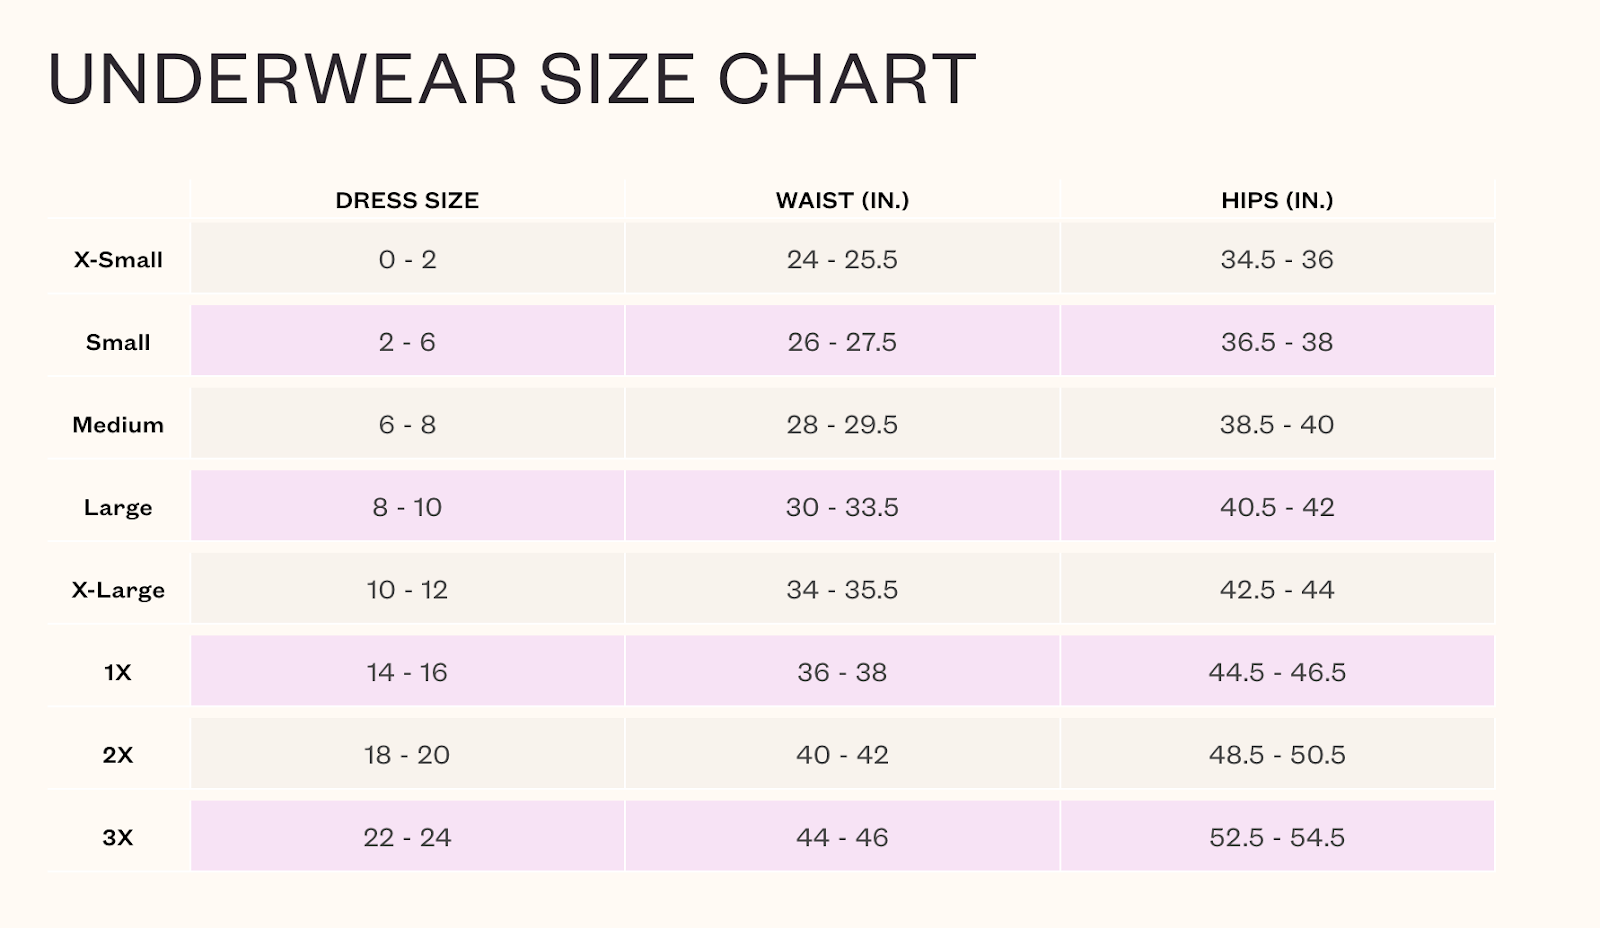Click the Underwear Size Chart title
The width and height of the screenshot is (1600, 928).
tap(511, 79)
